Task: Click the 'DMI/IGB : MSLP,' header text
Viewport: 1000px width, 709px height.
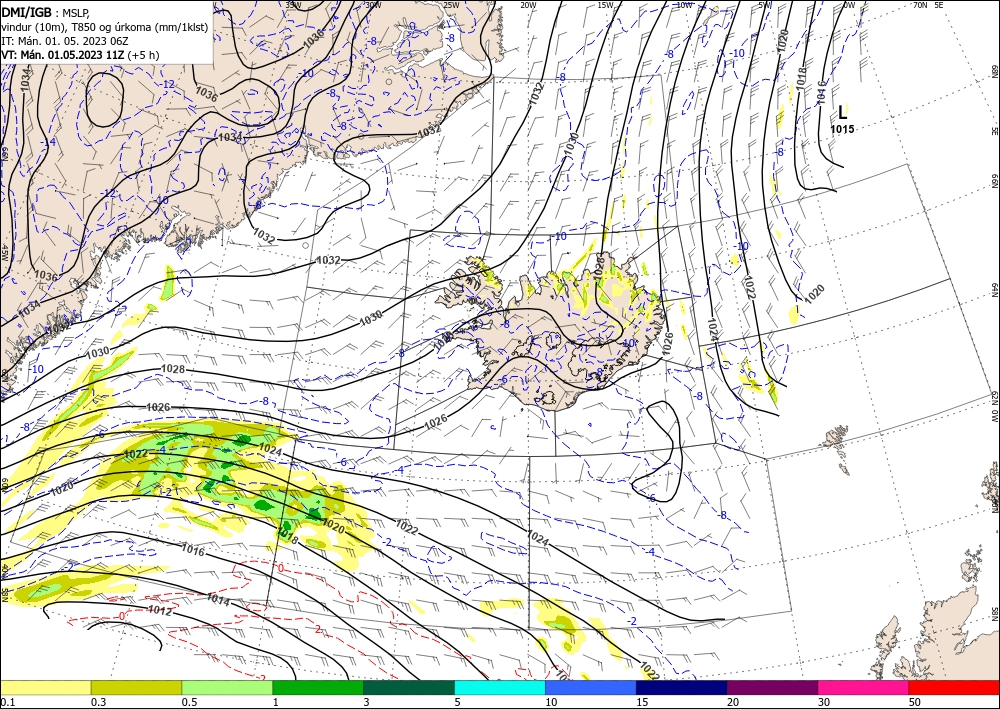Action: coord(45,13)
